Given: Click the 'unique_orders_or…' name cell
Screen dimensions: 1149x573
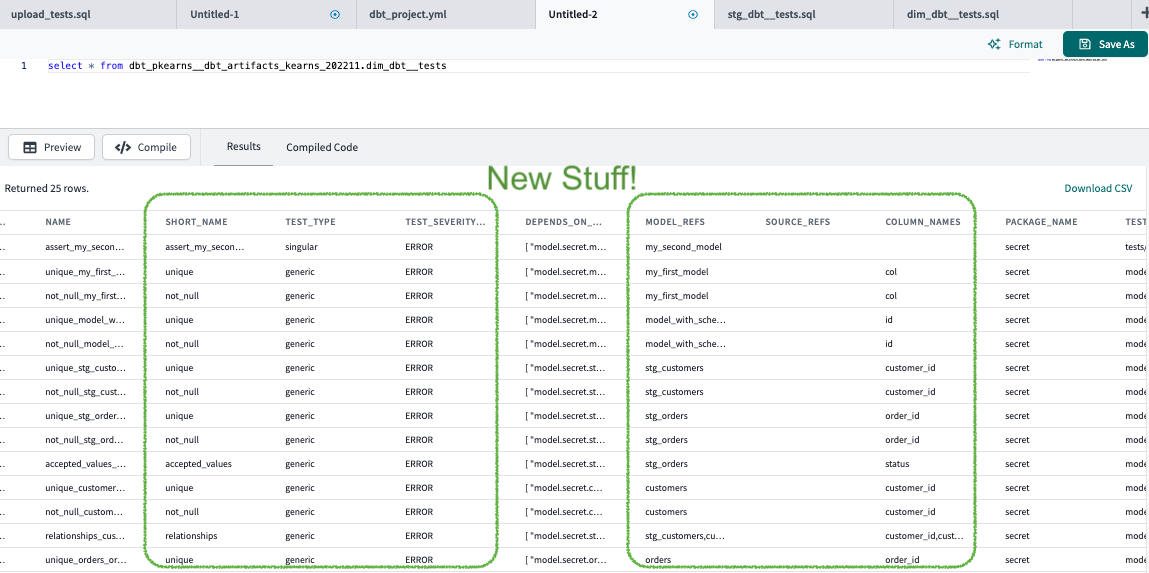Looking at the screenshot, I should tap(85, 560).
